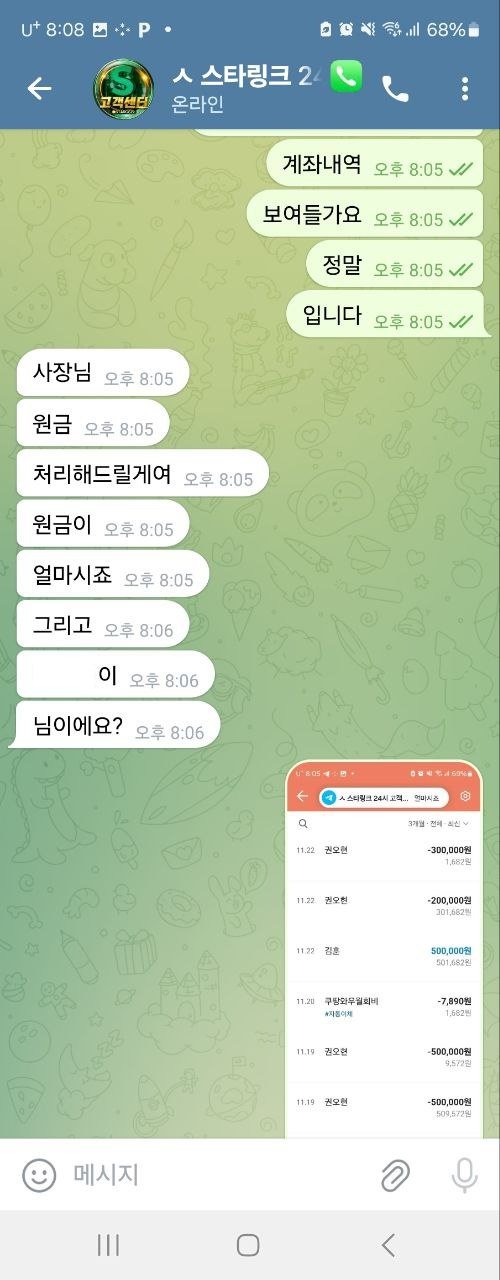500x1280 pixels.
Task: Tap the green phone app icon
Action: coord(346,76)
